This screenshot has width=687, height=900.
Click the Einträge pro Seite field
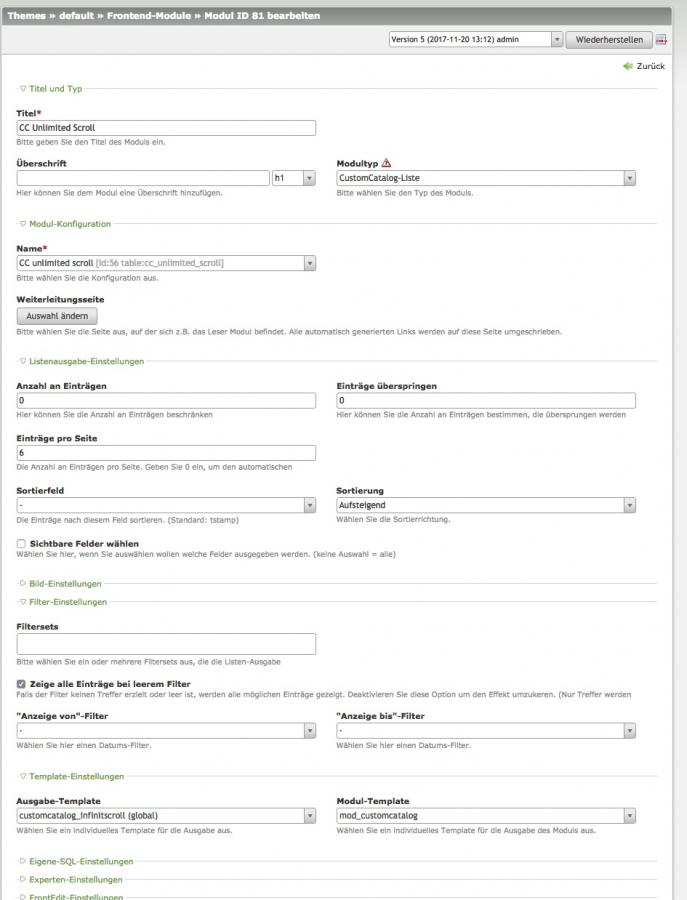point(166,453)
